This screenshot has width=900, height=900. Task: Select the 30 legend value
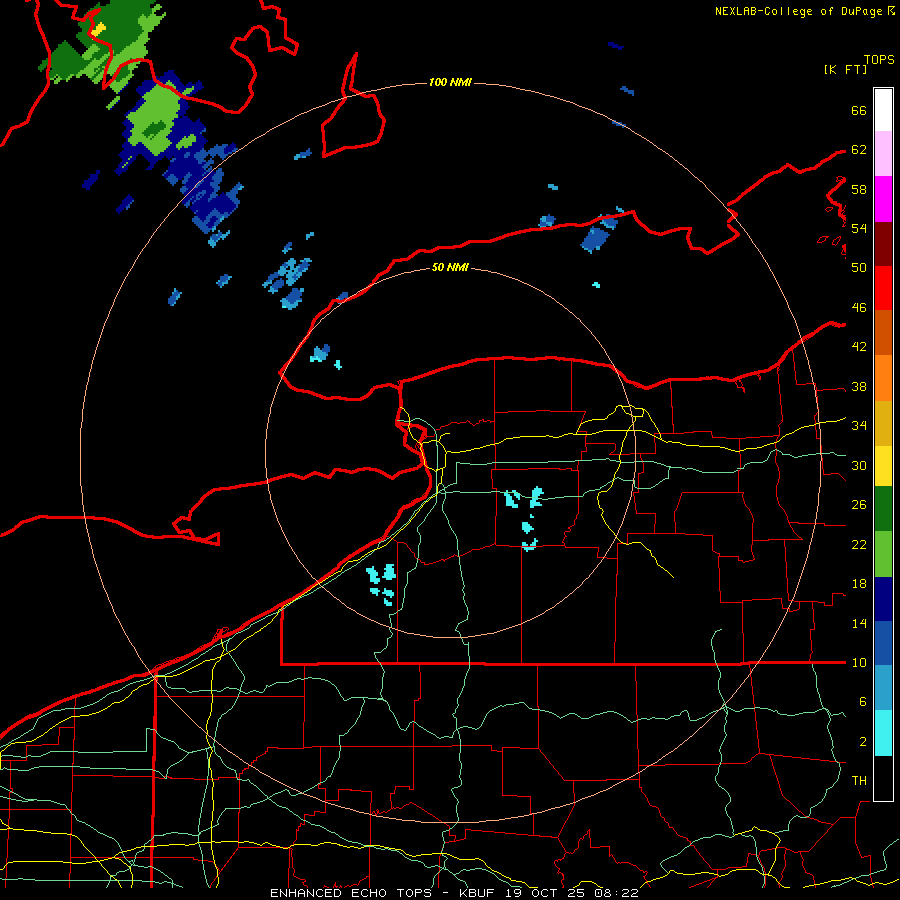859,465
